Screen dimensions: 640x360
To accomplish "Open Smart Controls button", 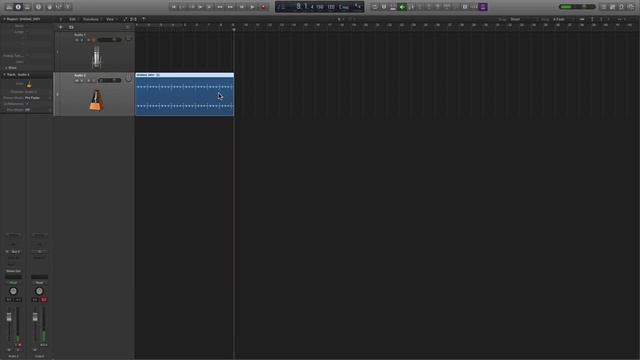I will tap(50, 7).
